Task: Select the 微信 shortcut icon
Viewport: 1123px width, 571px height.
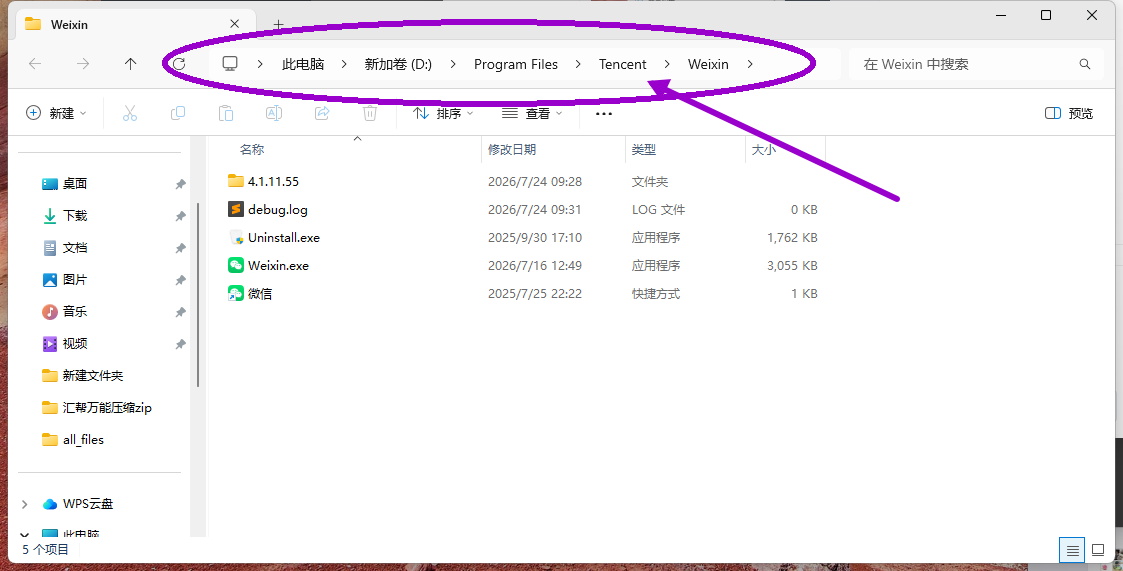Action: pos(236,293)
